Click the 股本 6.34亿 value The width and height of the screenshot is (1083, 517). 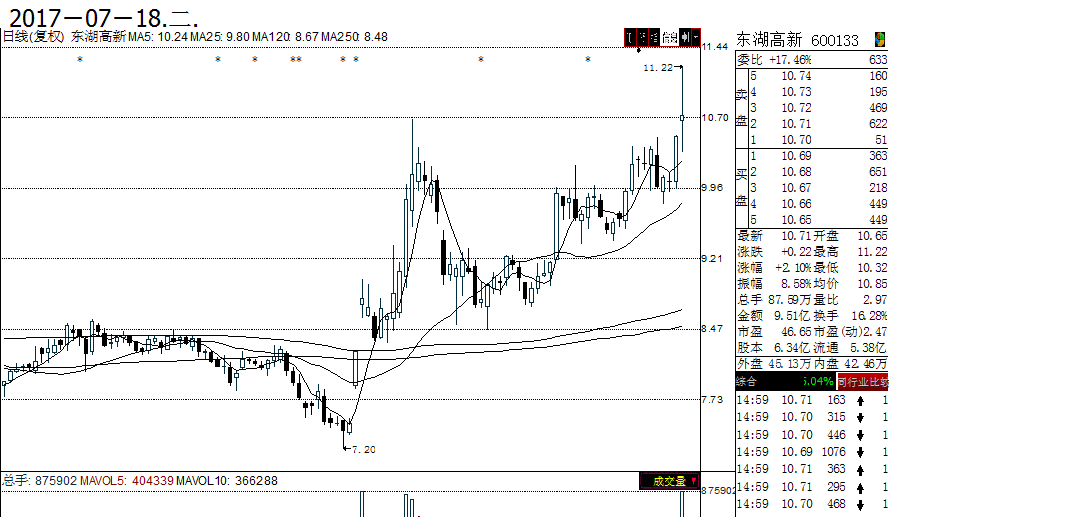793,348
